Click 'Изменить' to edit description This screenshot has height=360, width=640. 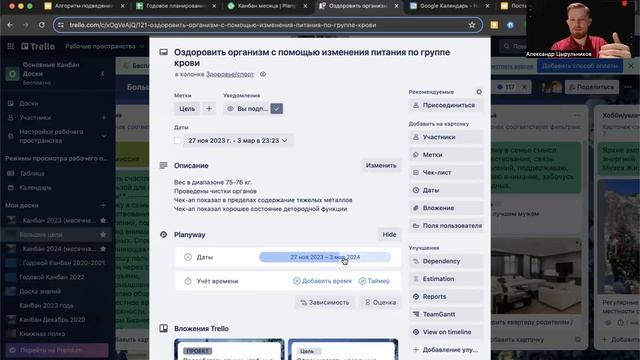point(381,165)
